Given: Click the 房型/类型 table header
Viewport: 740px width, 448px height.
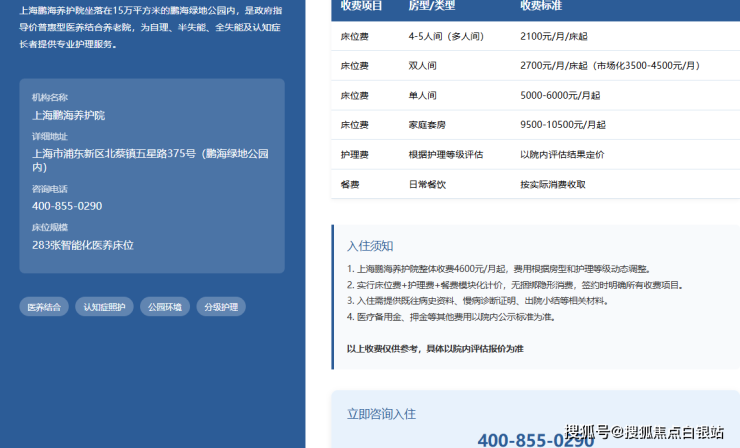Looking at the screenshot, I should pyautogui.click(x=432, y=6).
